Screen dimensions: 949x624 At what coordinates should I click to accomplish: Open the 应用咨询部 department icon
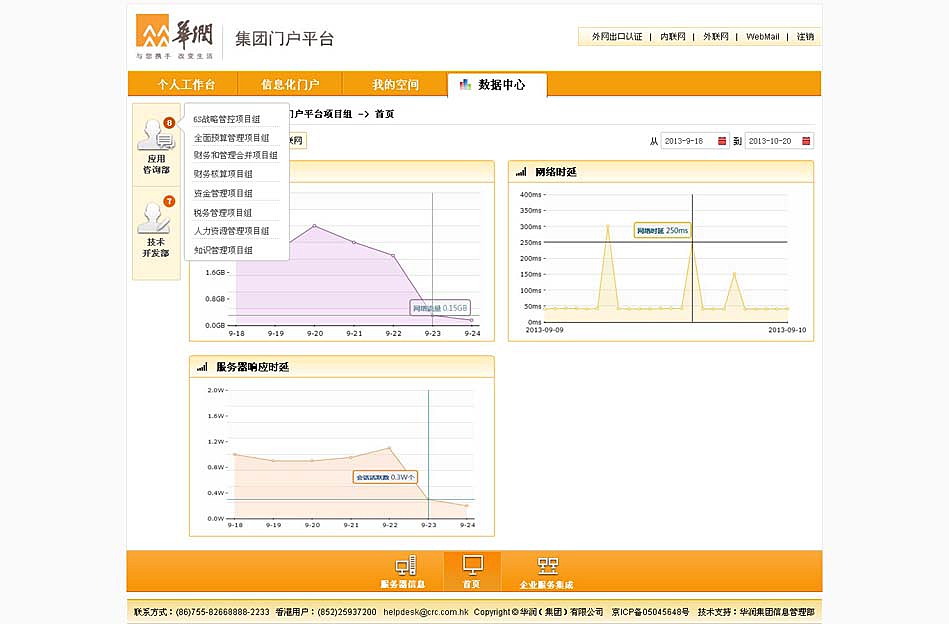tap(156, 136)
